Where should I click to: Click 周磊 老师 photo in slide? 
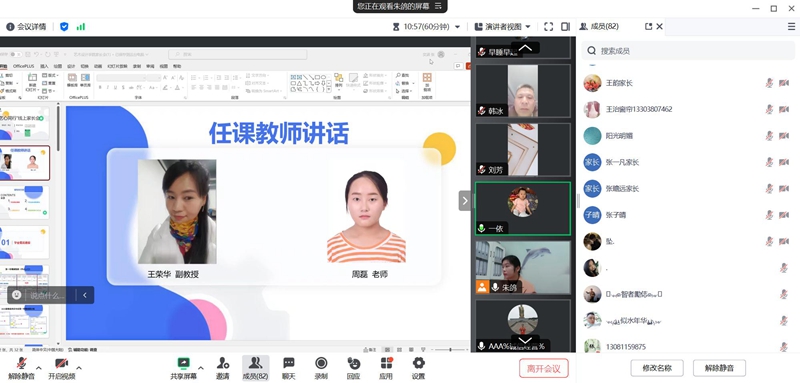pyautogui.click(x=366, y=217)
